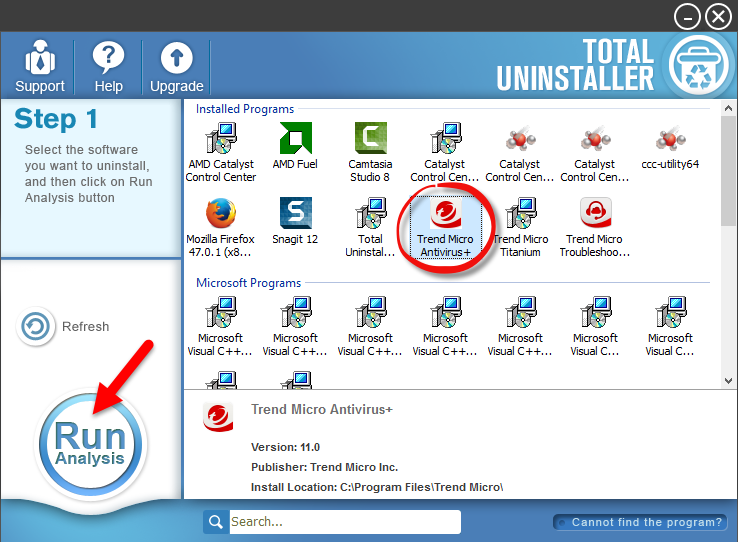Screen dimensions: 738x542
Task: Select Camtasia Studio 8 in the list
Action: [370, 152]
